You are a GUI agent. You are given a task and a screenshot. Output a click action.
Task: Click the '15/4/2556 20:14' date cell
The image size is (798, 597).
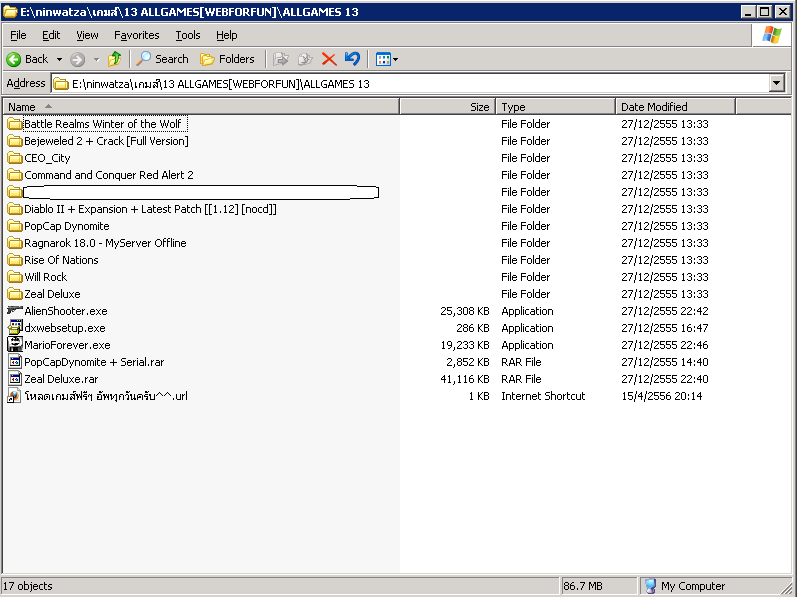662,396
